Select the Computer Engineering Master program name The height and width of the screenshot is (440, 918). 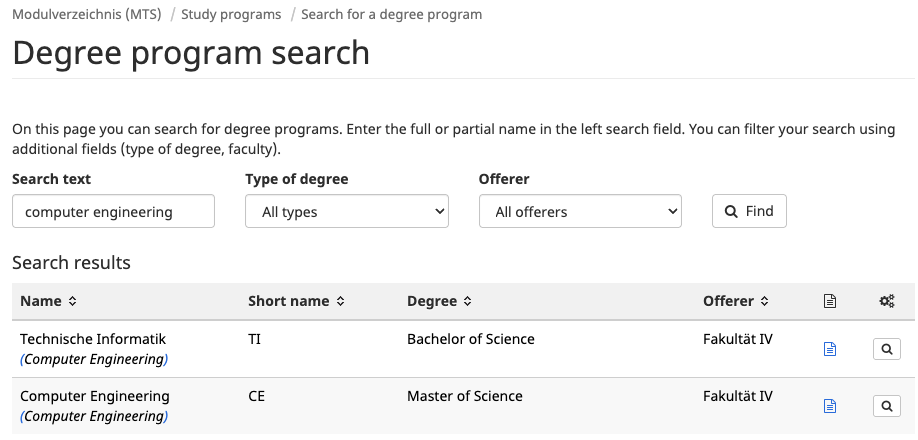coord(95,396)
